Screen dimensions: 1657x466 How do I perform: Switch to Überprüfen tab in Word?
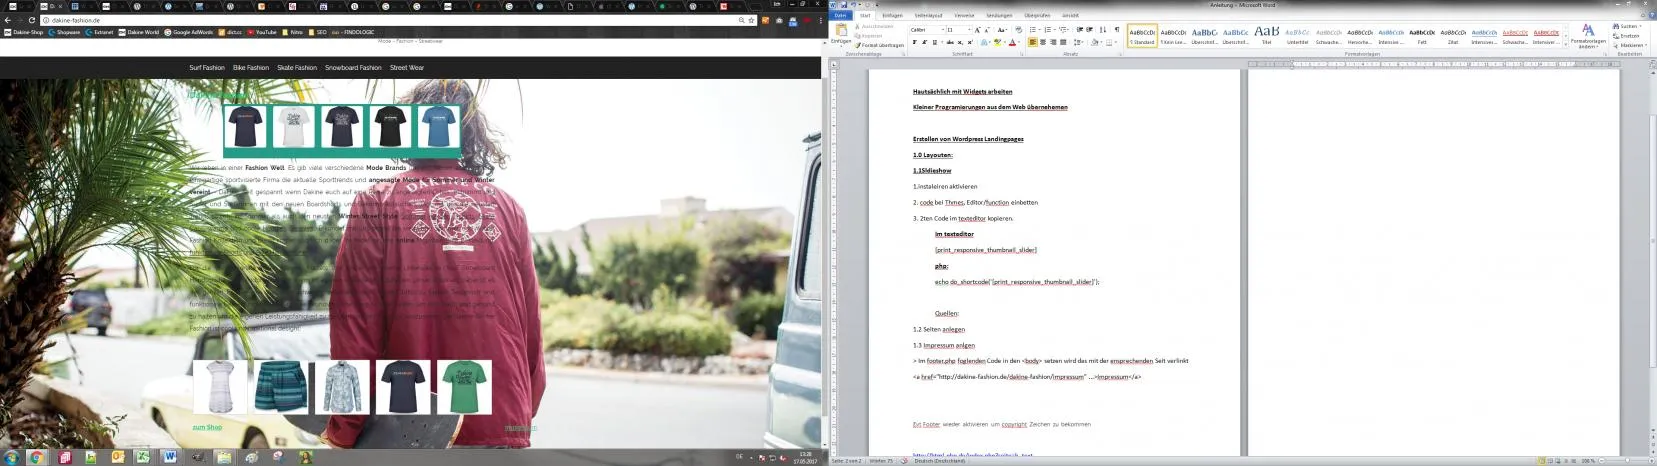(x=1037, y=15)
